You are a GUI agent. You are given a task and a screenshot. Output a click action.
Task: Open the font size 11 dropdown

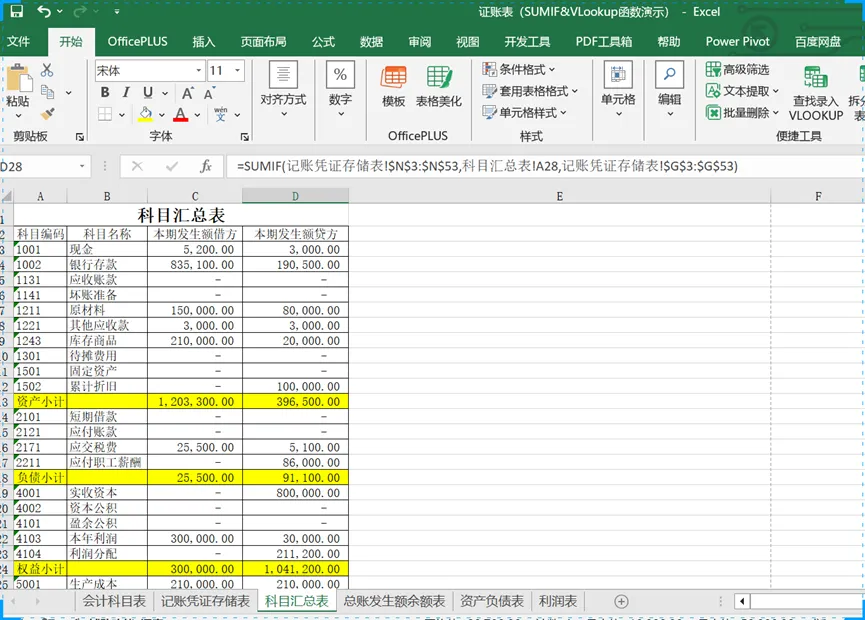237,70
